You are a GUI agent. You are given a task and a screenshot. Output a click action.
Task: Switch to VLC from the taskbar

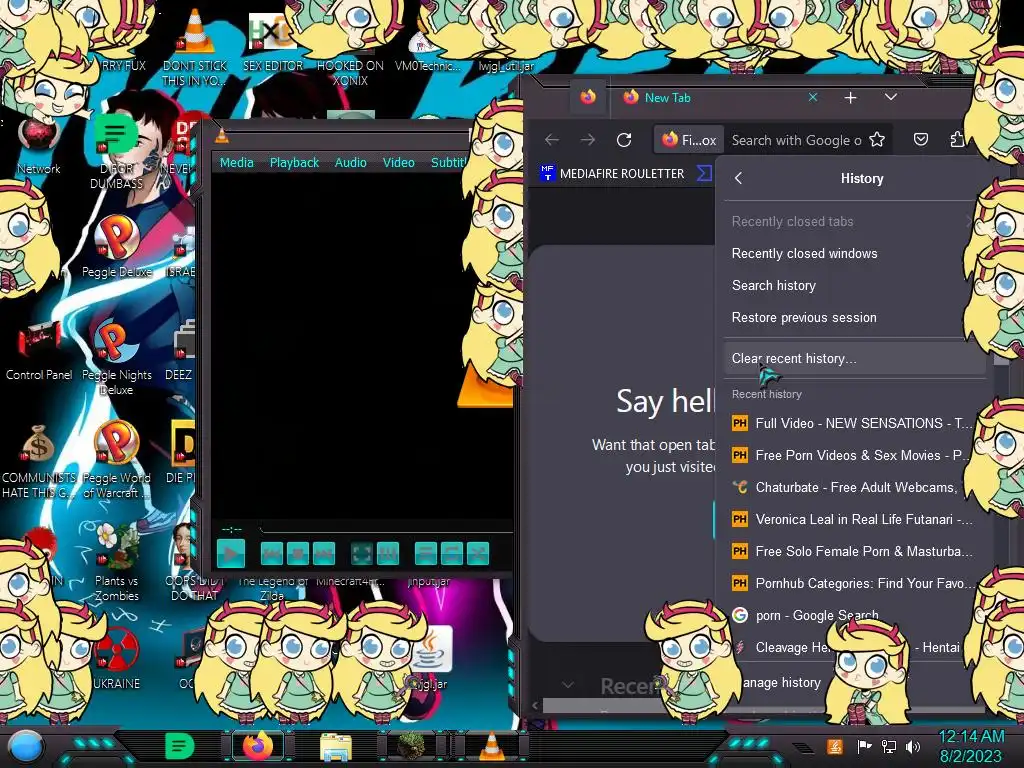tap(492, 746)
